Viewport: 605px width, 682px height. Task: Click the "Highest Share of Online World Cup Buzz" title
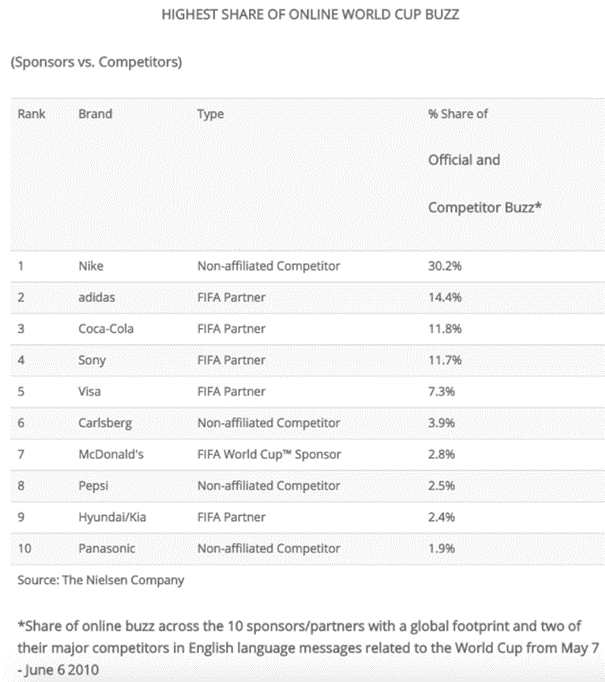point(303,17)
